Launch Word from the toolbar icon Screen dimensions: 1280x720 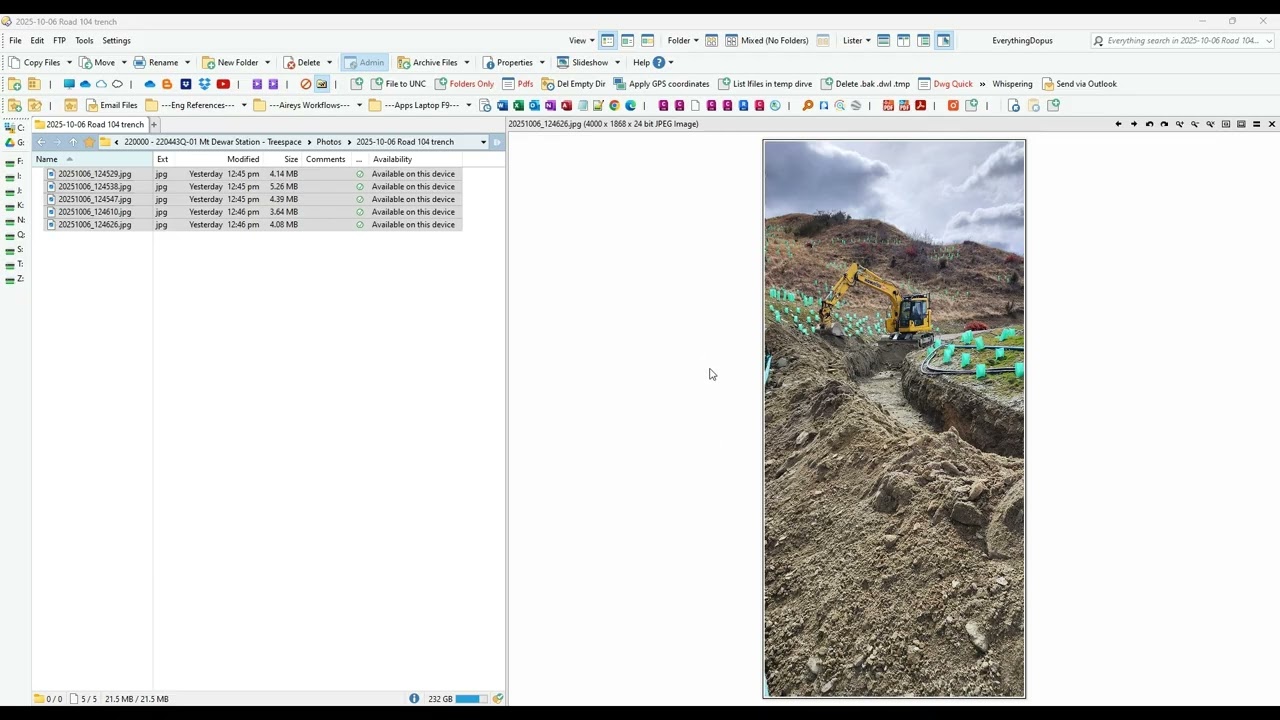[502, 105]
